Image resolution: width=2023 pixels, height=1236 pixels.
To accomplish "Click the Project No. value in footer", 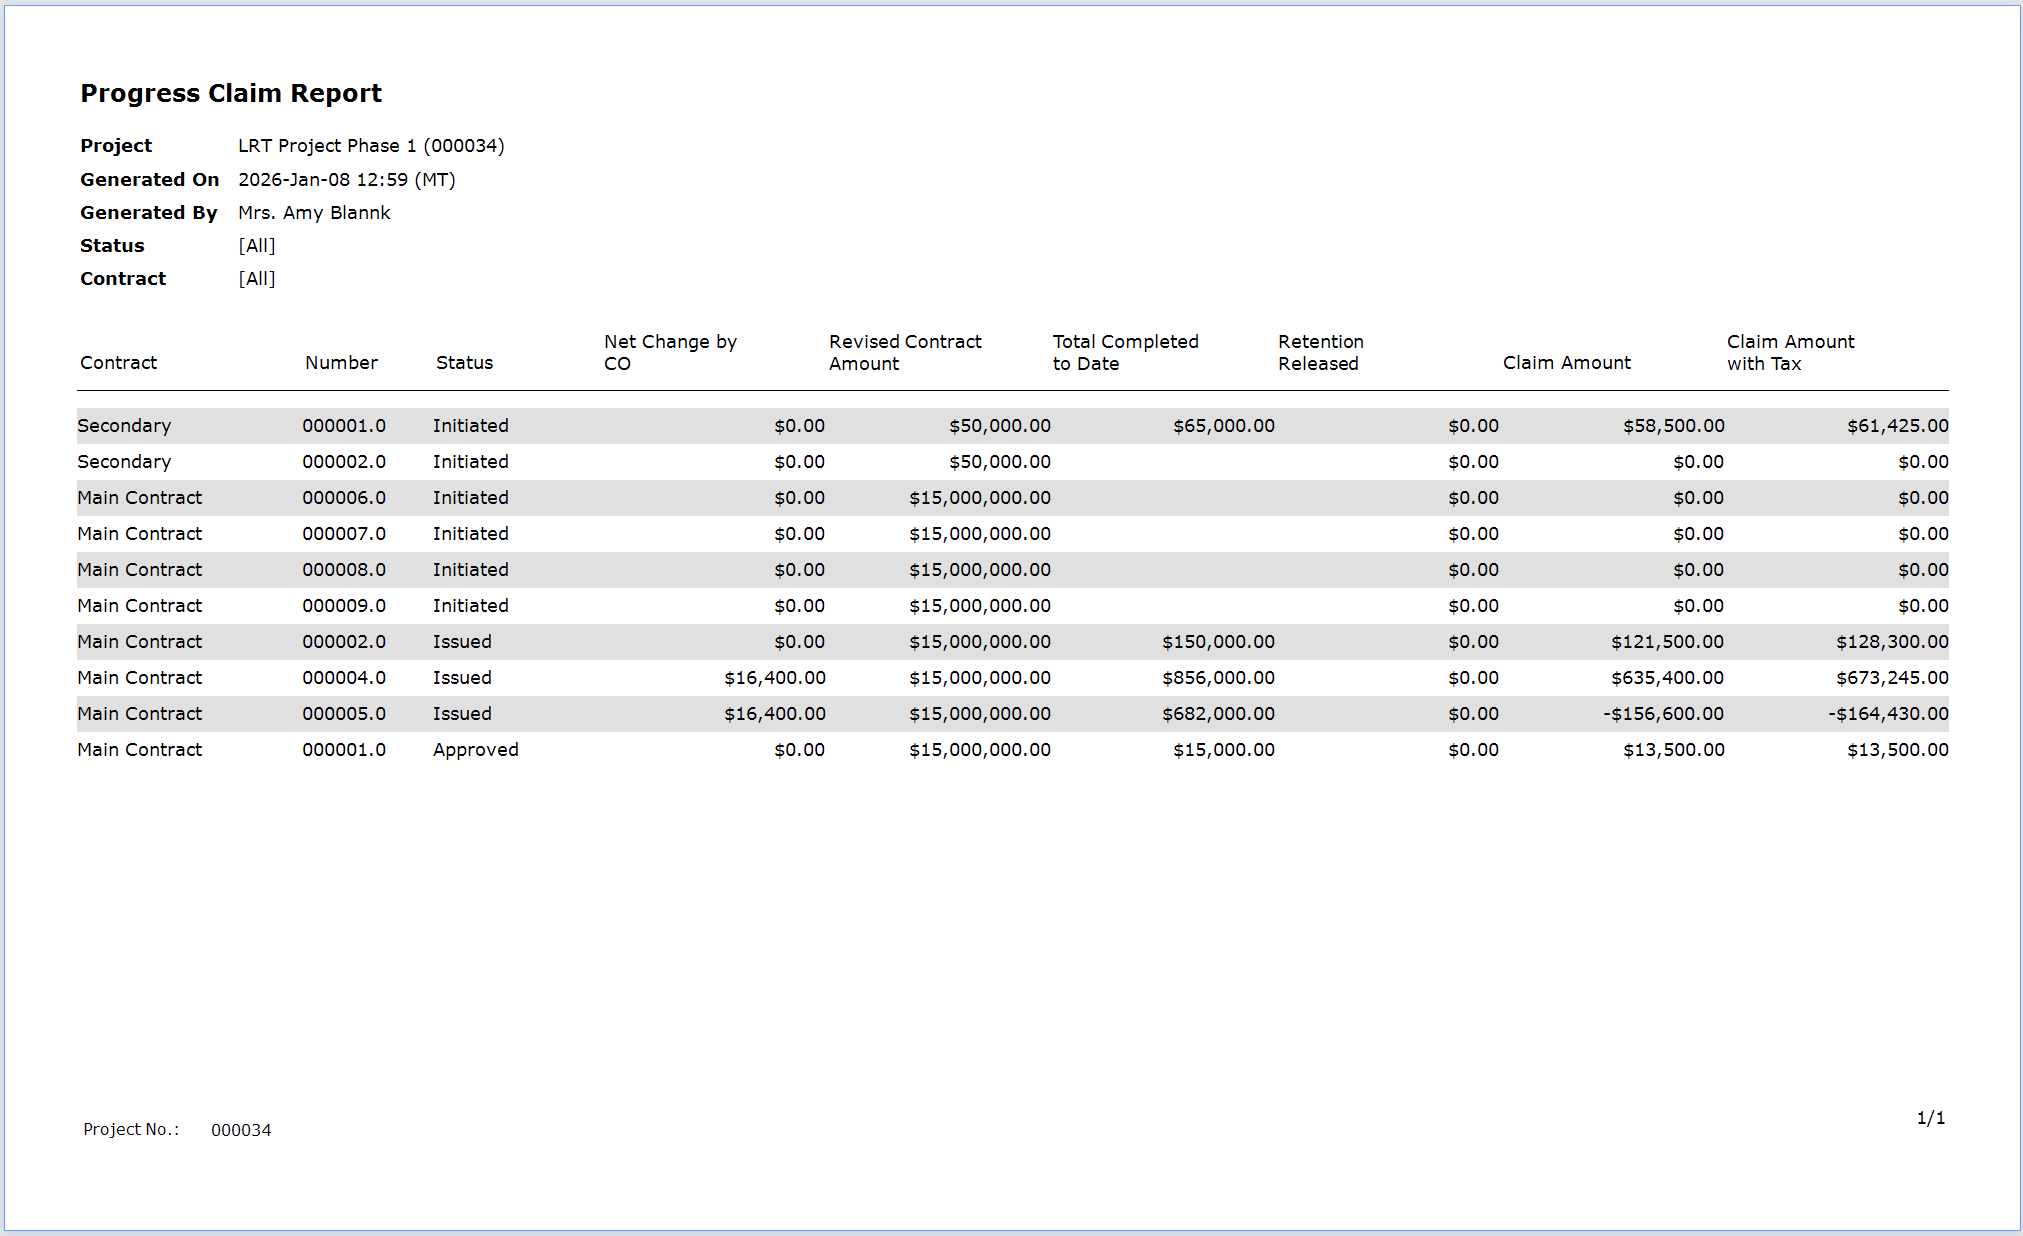I will (x=241, y=1130).
